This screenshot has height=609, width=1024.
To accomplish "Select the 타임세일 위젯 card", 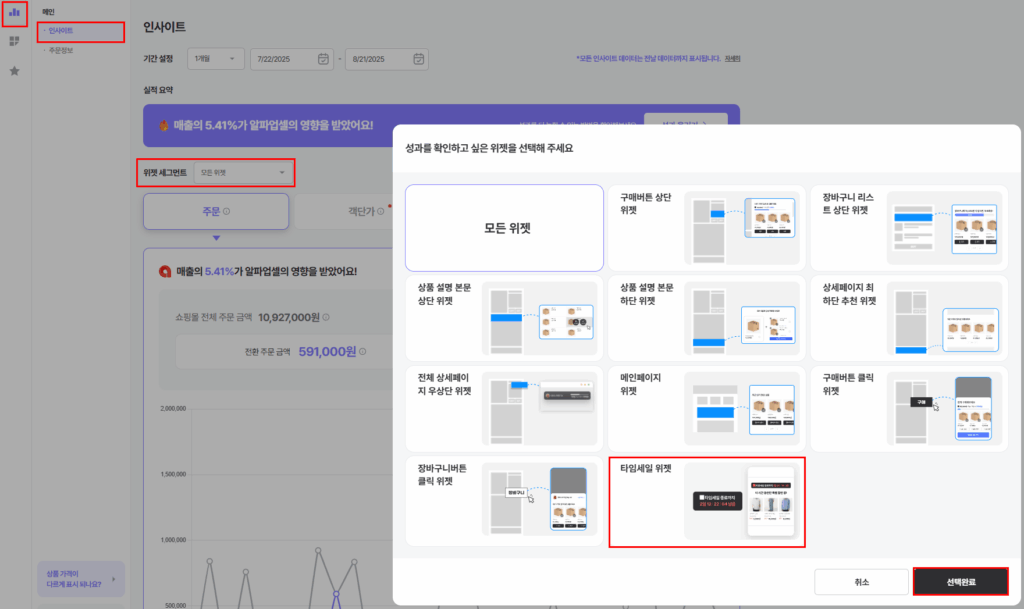I will (x=707, y=503).
